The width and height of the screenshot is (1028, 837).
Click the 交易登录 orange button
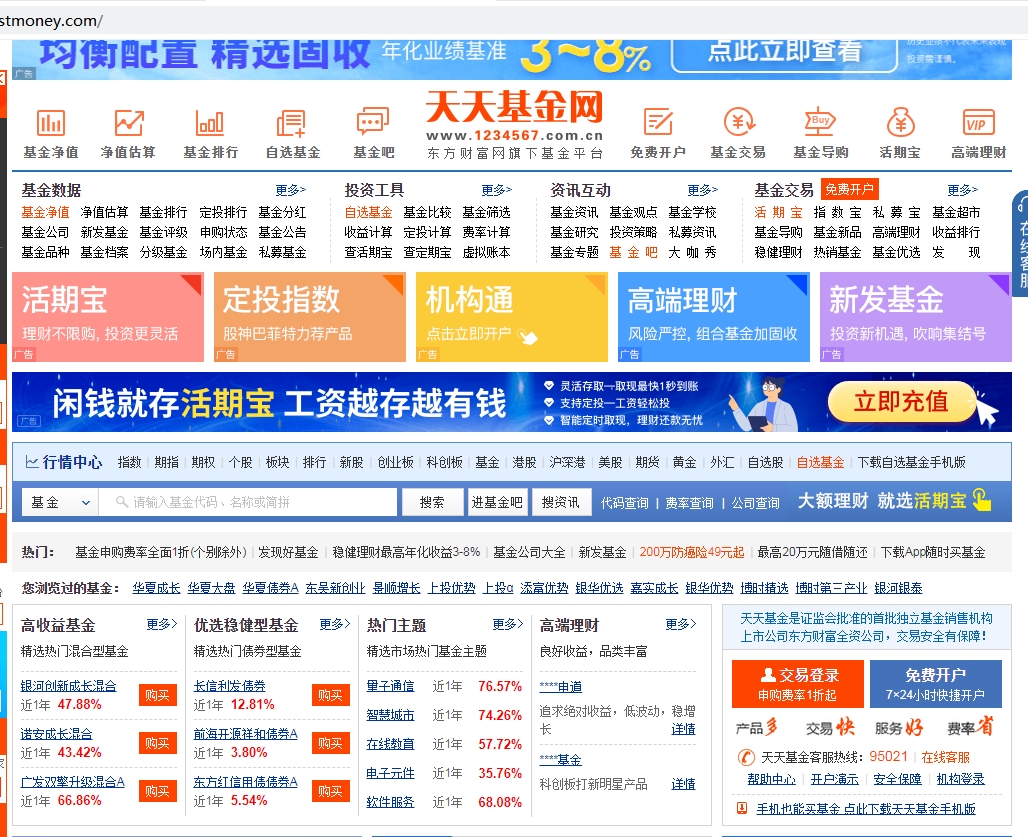pos(797,684)
